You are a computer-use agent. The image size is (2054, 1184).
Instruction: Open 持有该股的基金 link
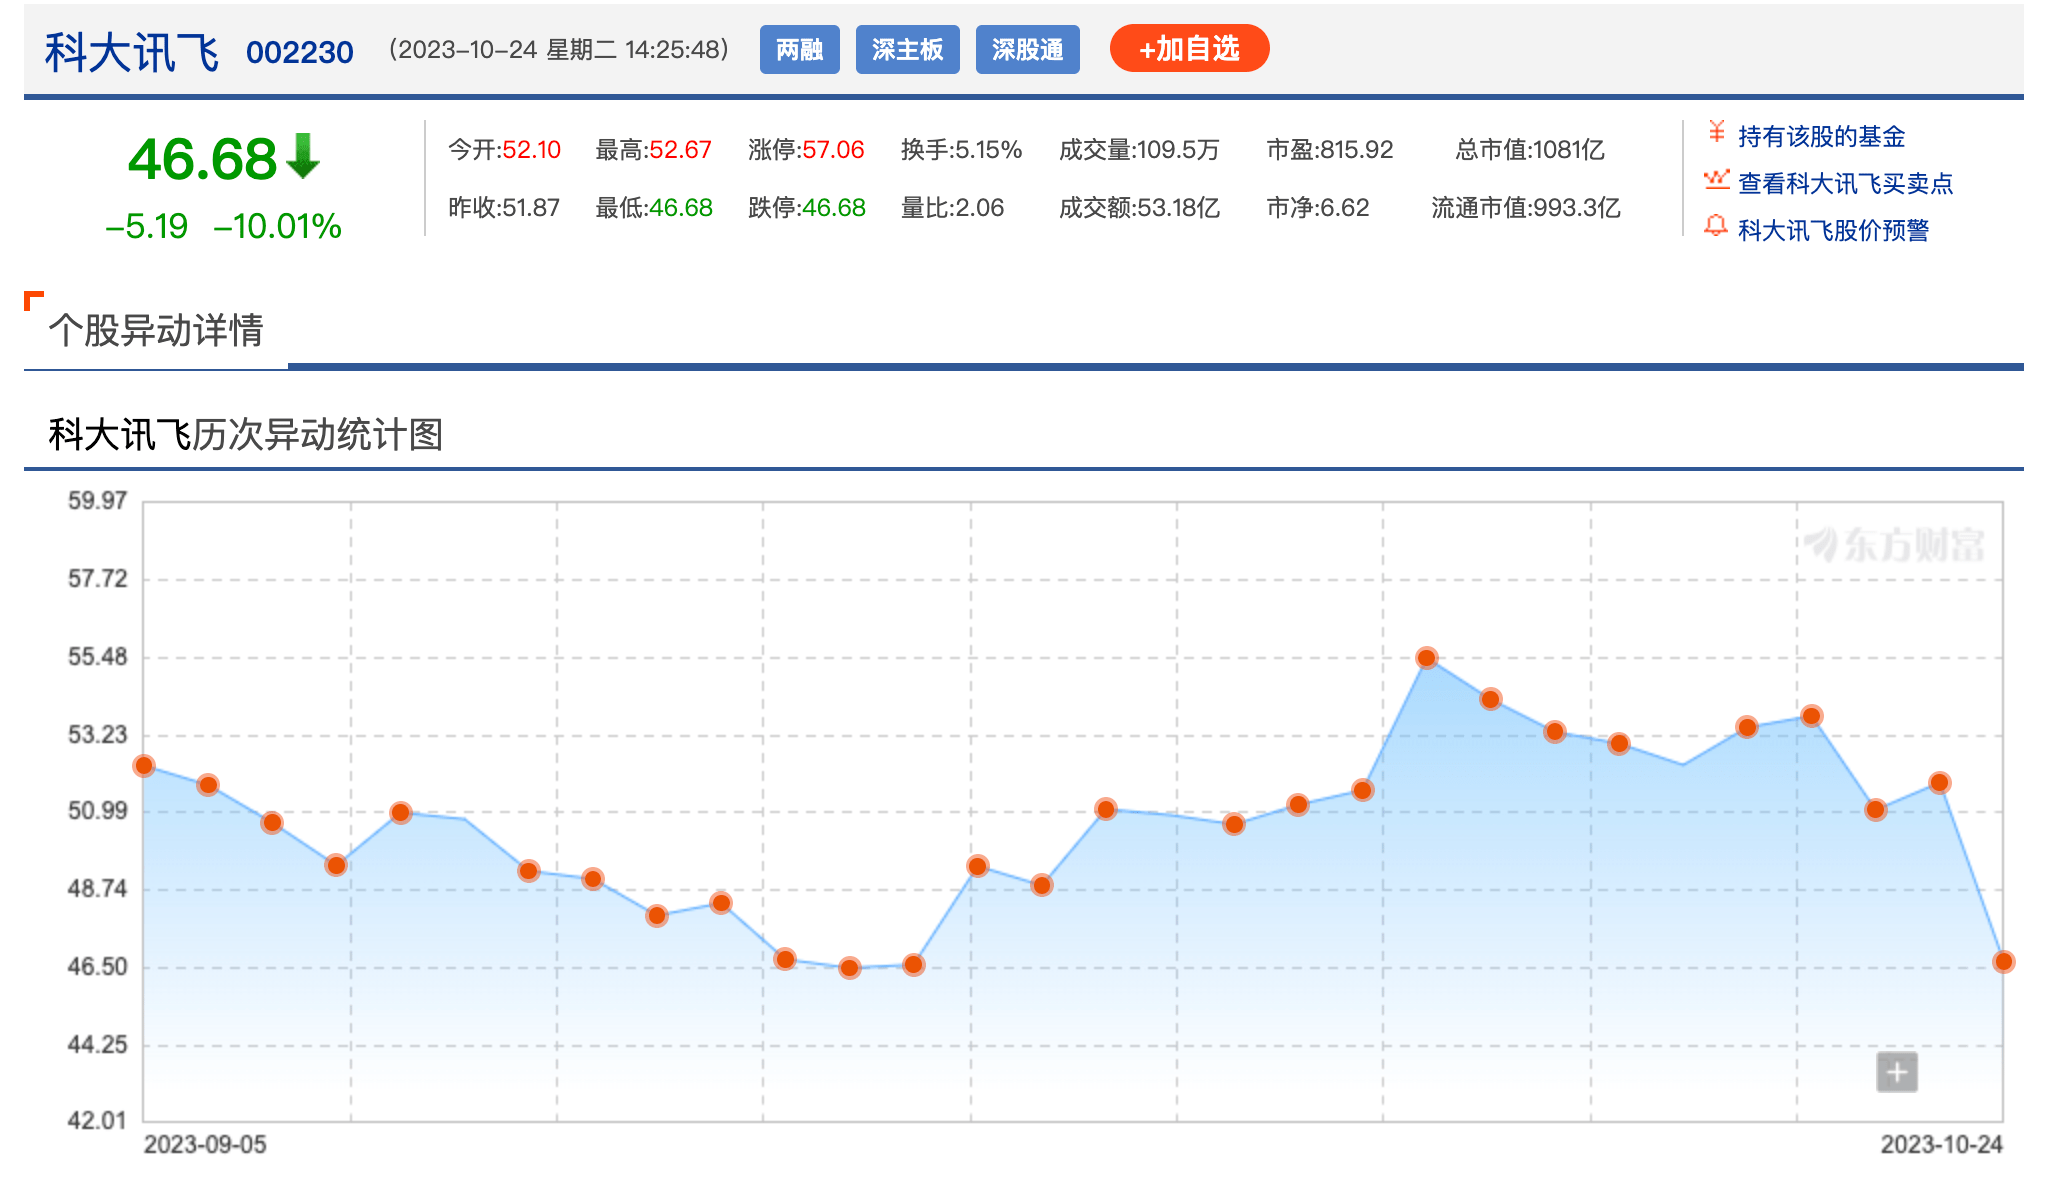pos(1821,136)
